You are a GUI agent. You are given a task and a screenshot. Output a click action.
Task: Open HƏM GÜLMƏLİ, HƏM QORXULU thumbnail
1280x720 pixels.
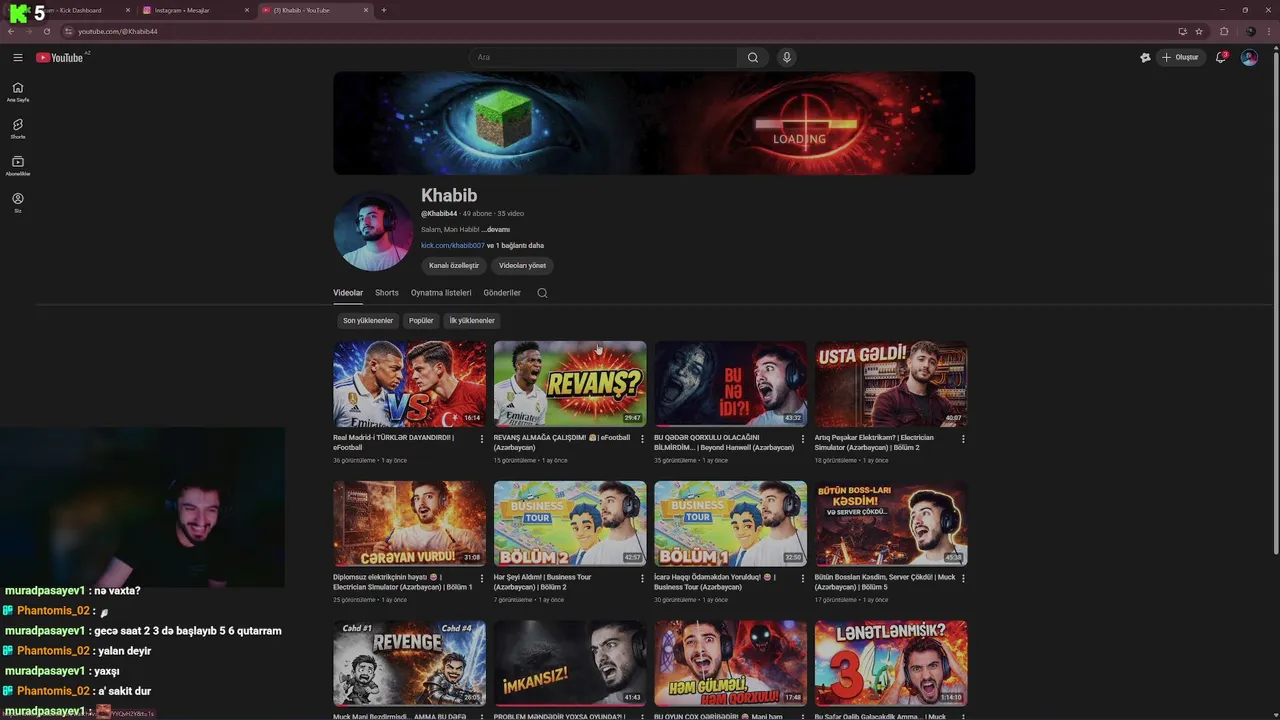731,663
